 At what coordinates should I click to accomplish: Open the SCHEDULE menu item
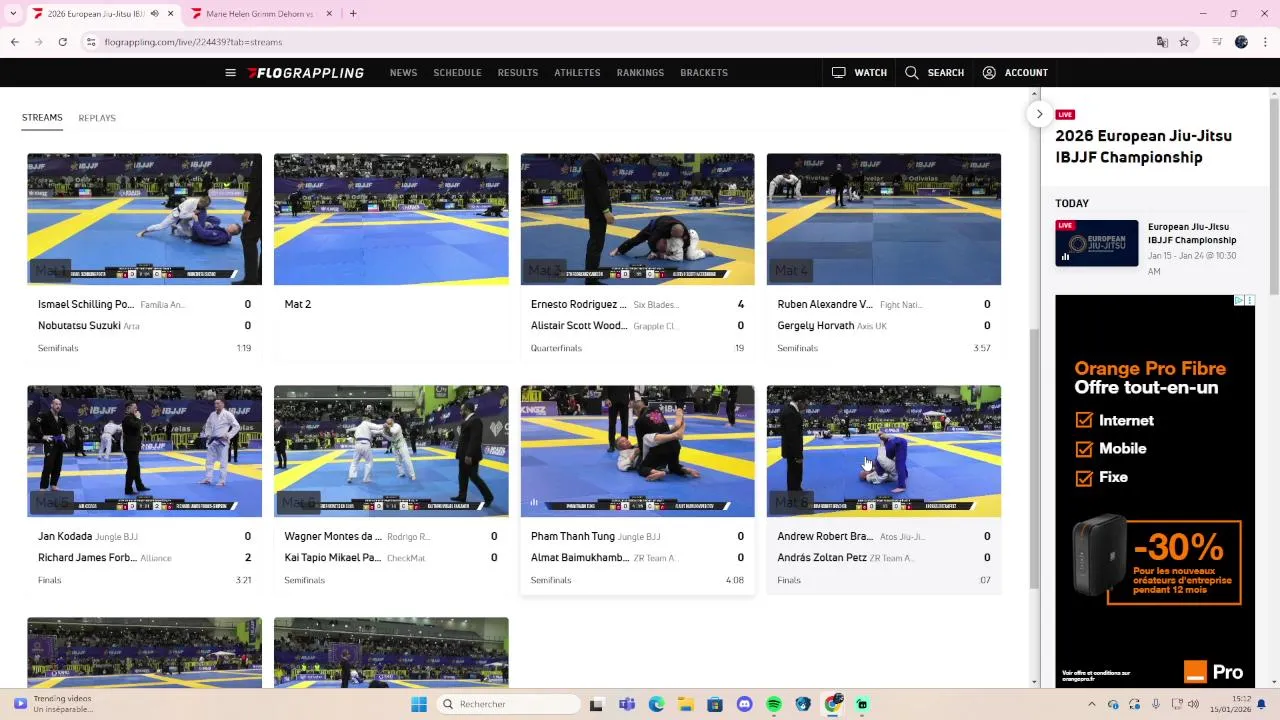pyautogui.click(x=457, y=73)
